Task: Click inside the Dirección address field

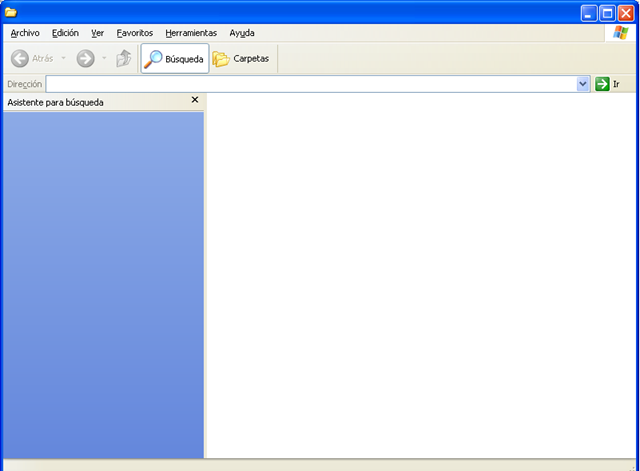Action: pos(311,84)
